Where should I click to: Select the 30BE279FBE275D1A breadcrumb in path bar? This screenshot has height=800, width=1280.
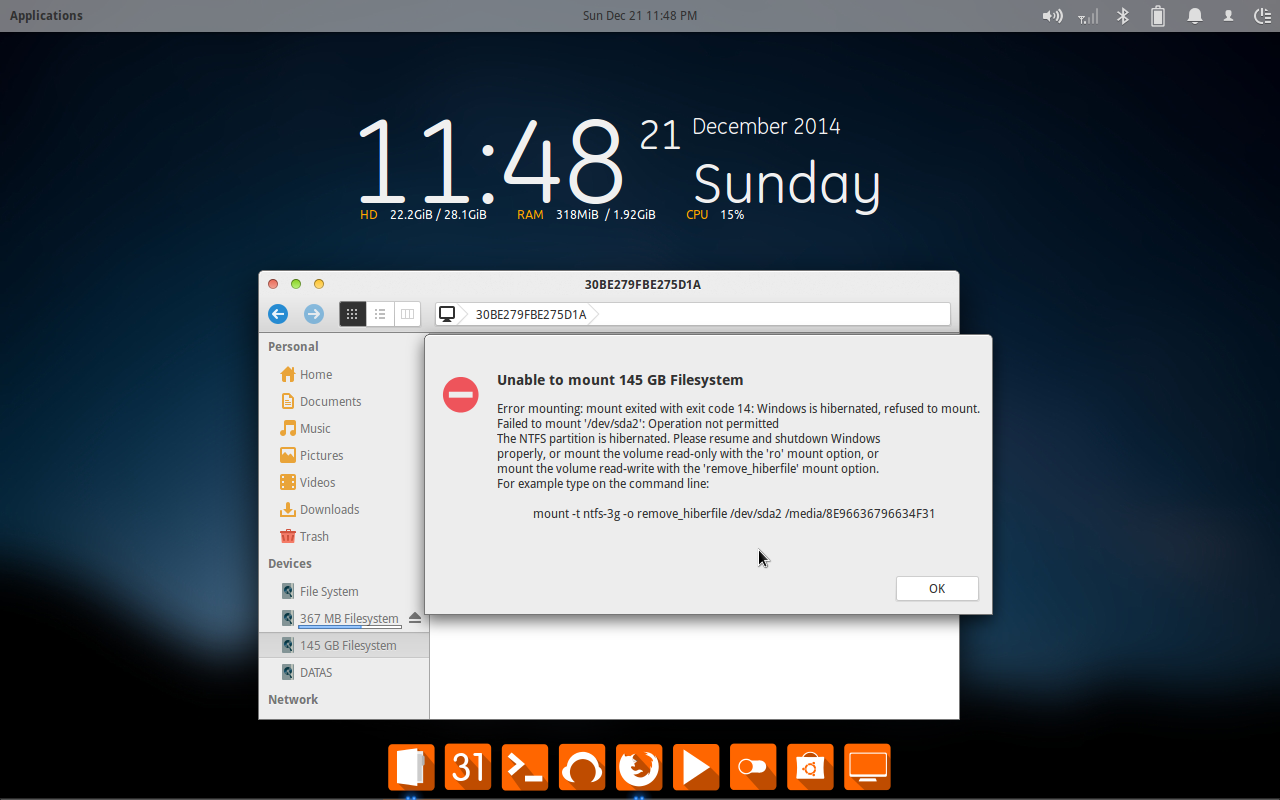pos(531,314)
